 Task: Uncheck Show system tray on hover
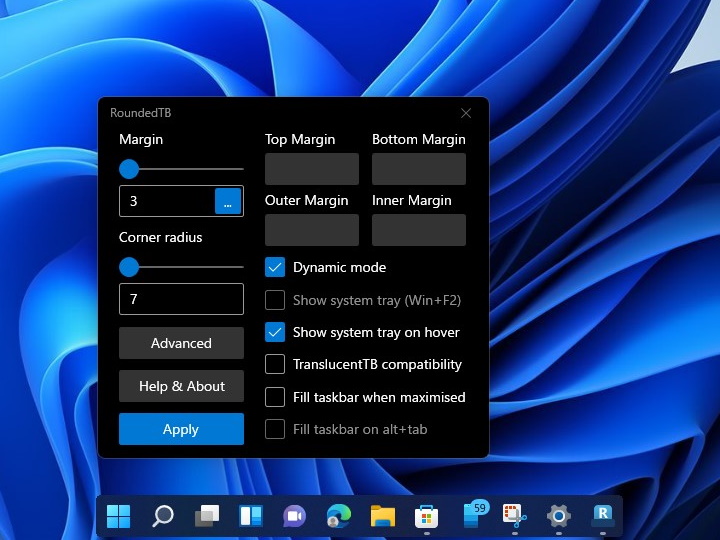275,332
